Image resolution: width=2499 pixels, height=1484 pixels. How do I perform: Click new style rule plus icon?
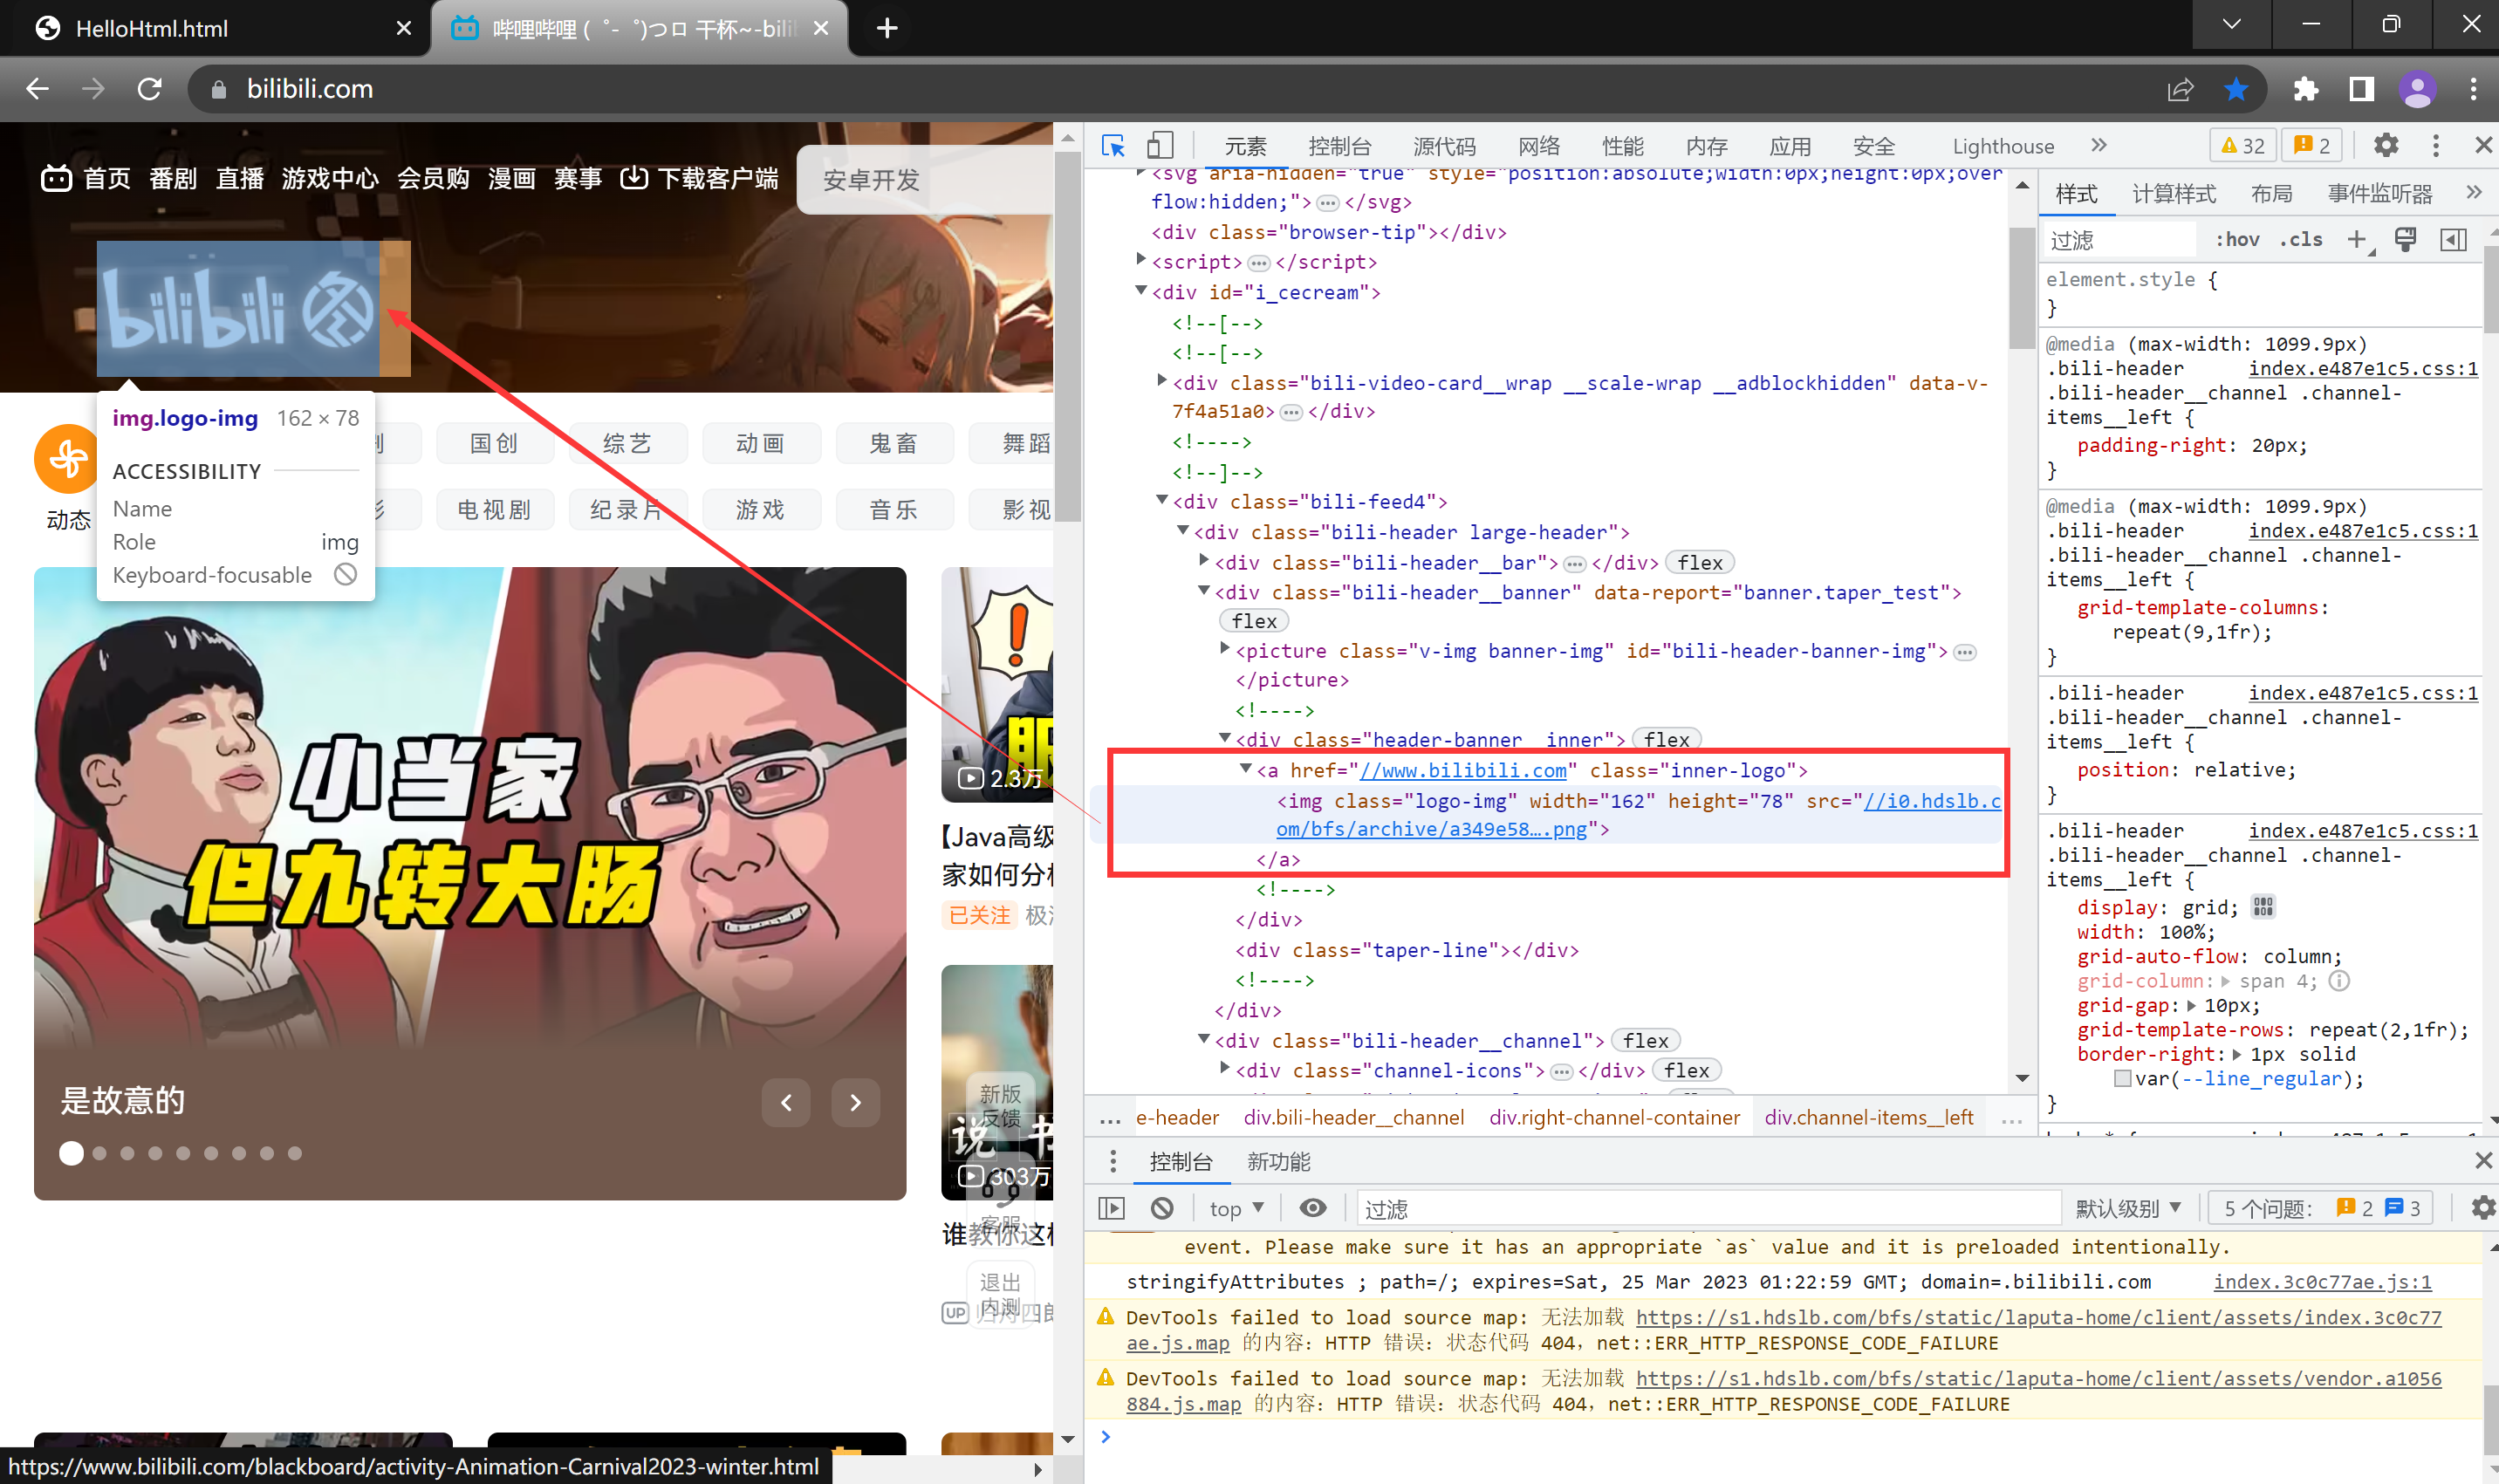[x=2357, y=240]
